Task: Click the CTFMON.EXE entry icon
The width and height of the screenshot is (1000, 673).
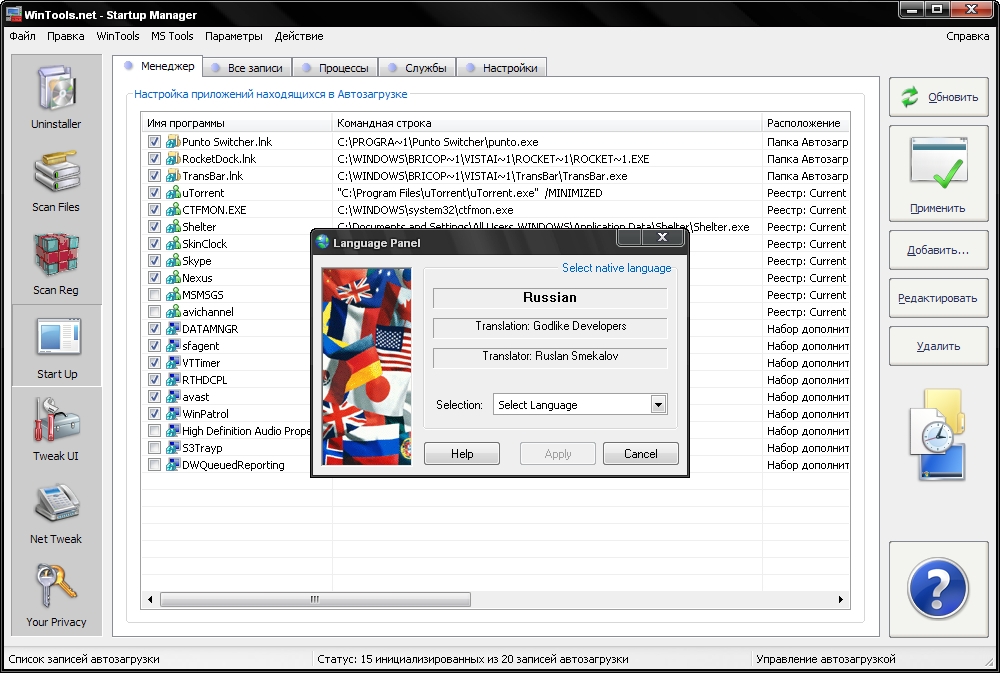Action: 173,210
